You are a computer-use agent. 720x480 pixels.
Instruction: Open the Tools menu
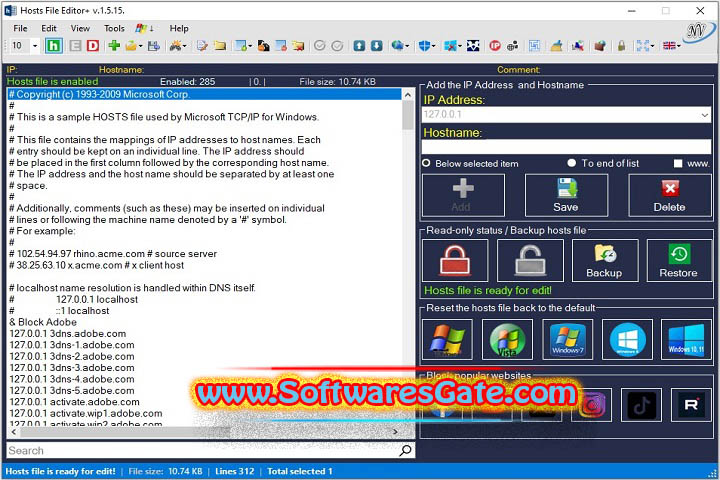pyautogui.click(x=114, y=28)
